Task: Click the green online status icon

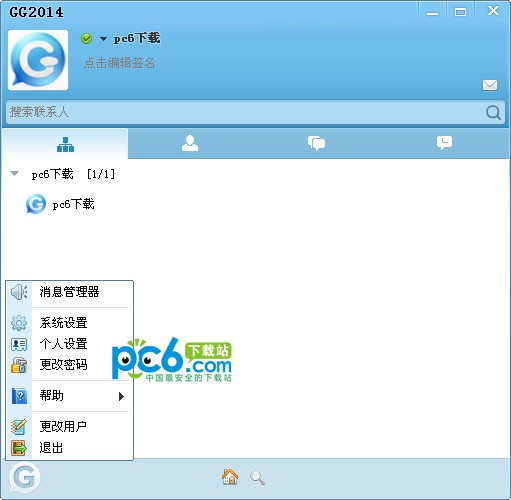Action: tap(87, 39)
